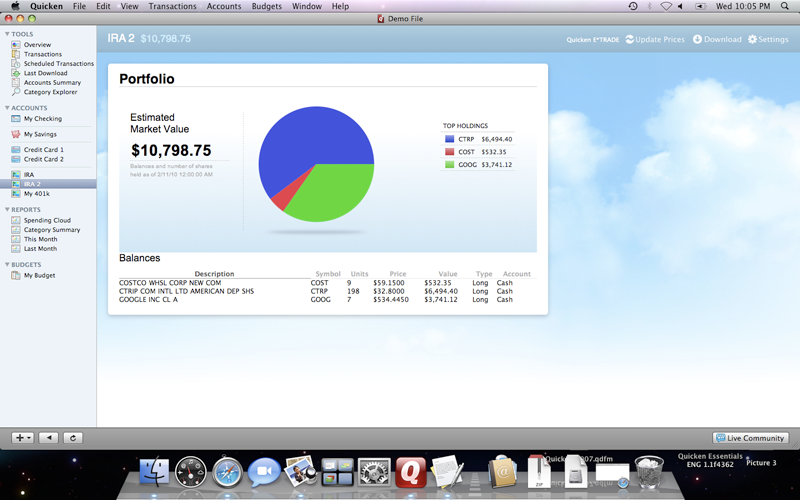800x500 pixels.
Task: Click the Symbol column header
Action: pos(328,274)
